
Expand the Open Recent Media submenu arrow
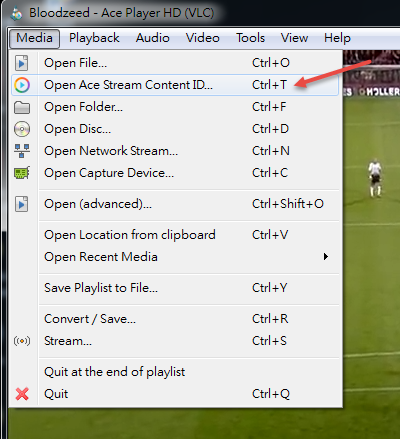326,257
